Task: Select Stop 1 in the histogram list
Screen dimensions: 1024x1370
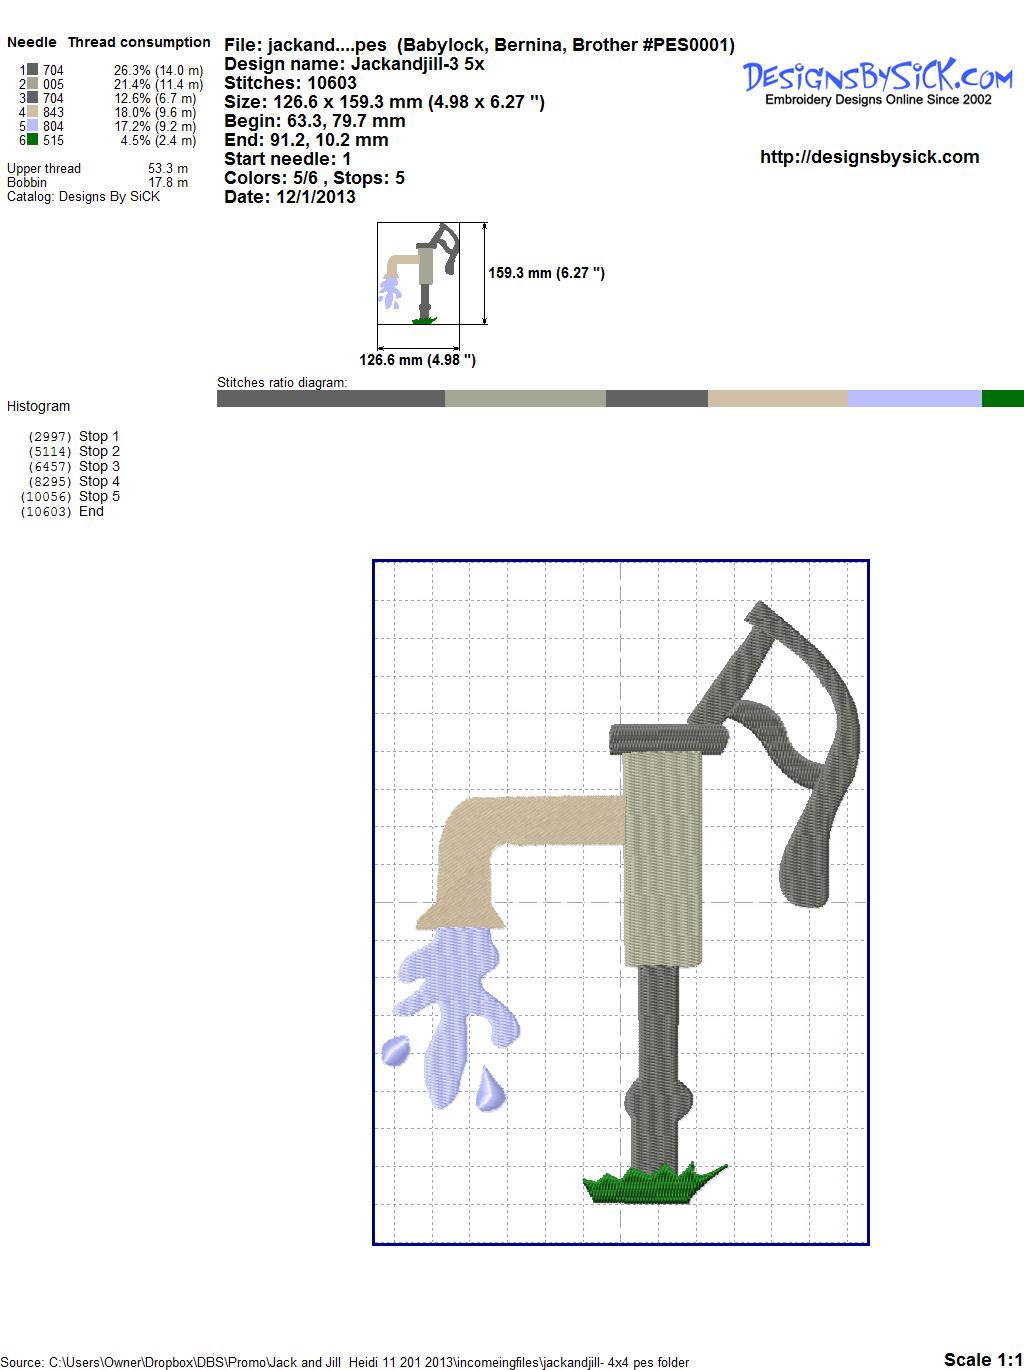Action: pyautogui.click(x=98, y=436)
